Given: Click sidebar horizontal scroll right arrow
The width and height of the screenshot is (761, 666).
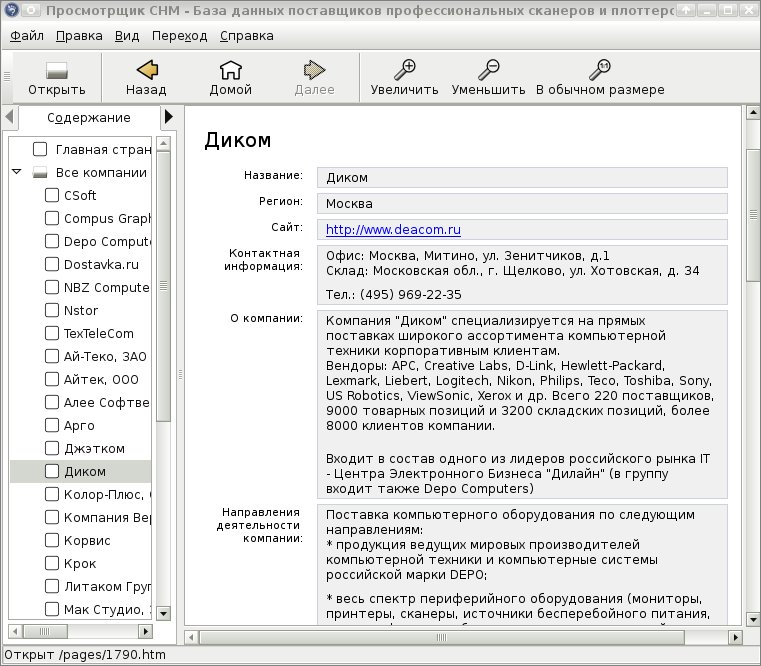Looking at the screenshot, I should click(x=145, y=631).
